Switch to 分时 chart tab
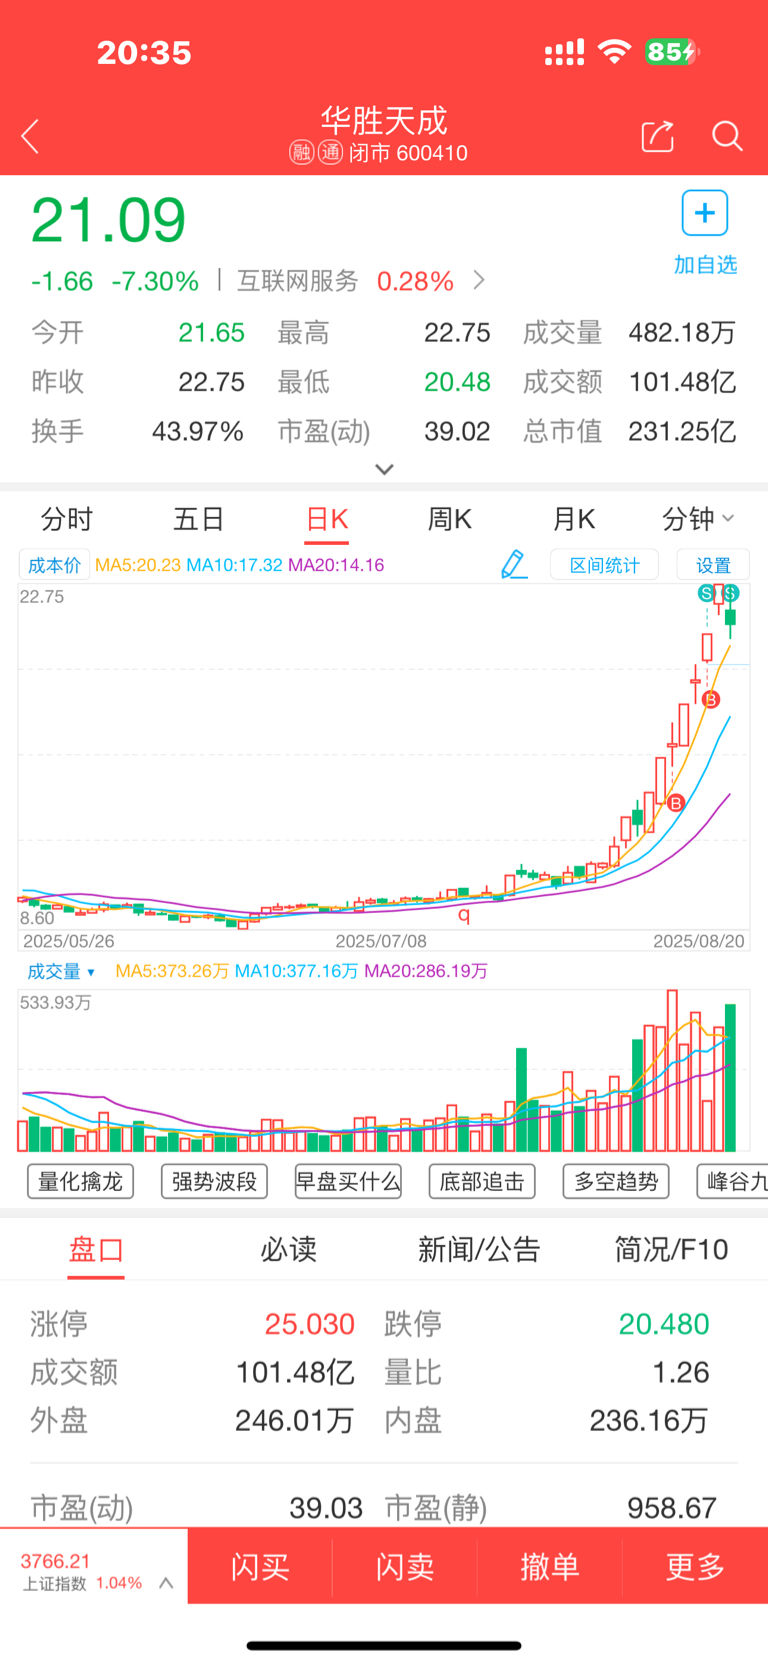The width and height of the screenshot is (768, 1665). click(66, 519)
